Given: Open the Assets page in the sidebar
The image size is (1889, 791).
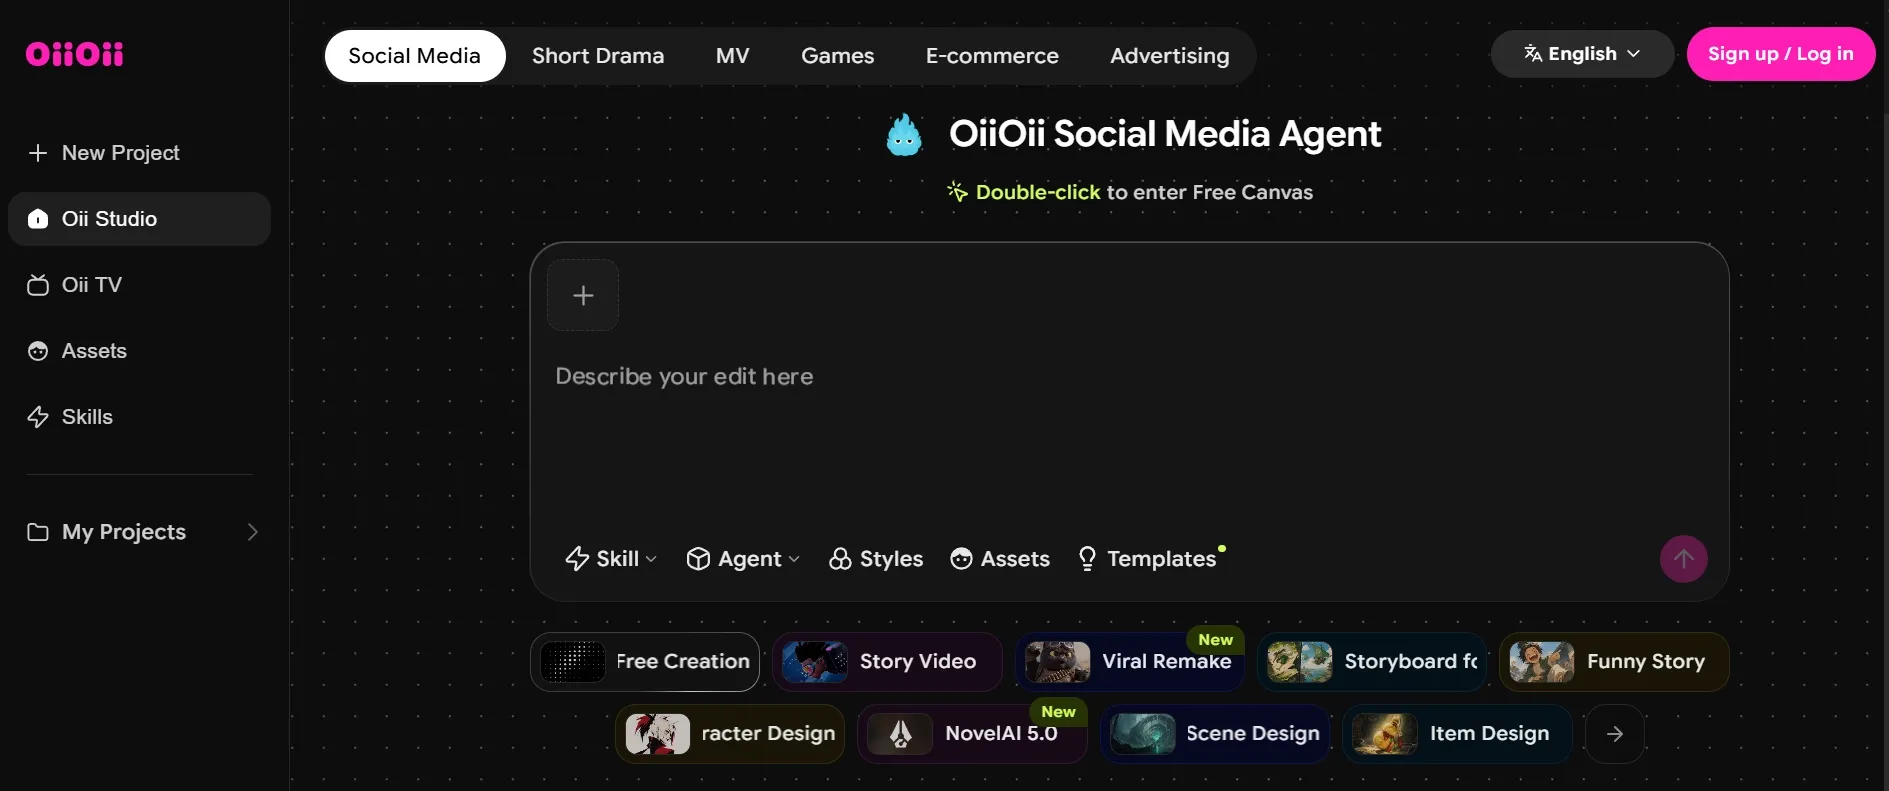Looking at the screenshot, I should pyautogui.click(x=139, y=351).
